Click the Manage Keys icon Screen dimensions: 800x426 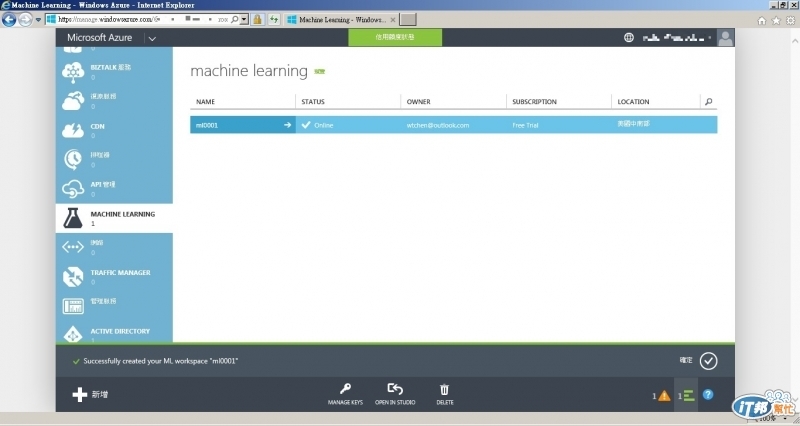click(x=345, y=389)
